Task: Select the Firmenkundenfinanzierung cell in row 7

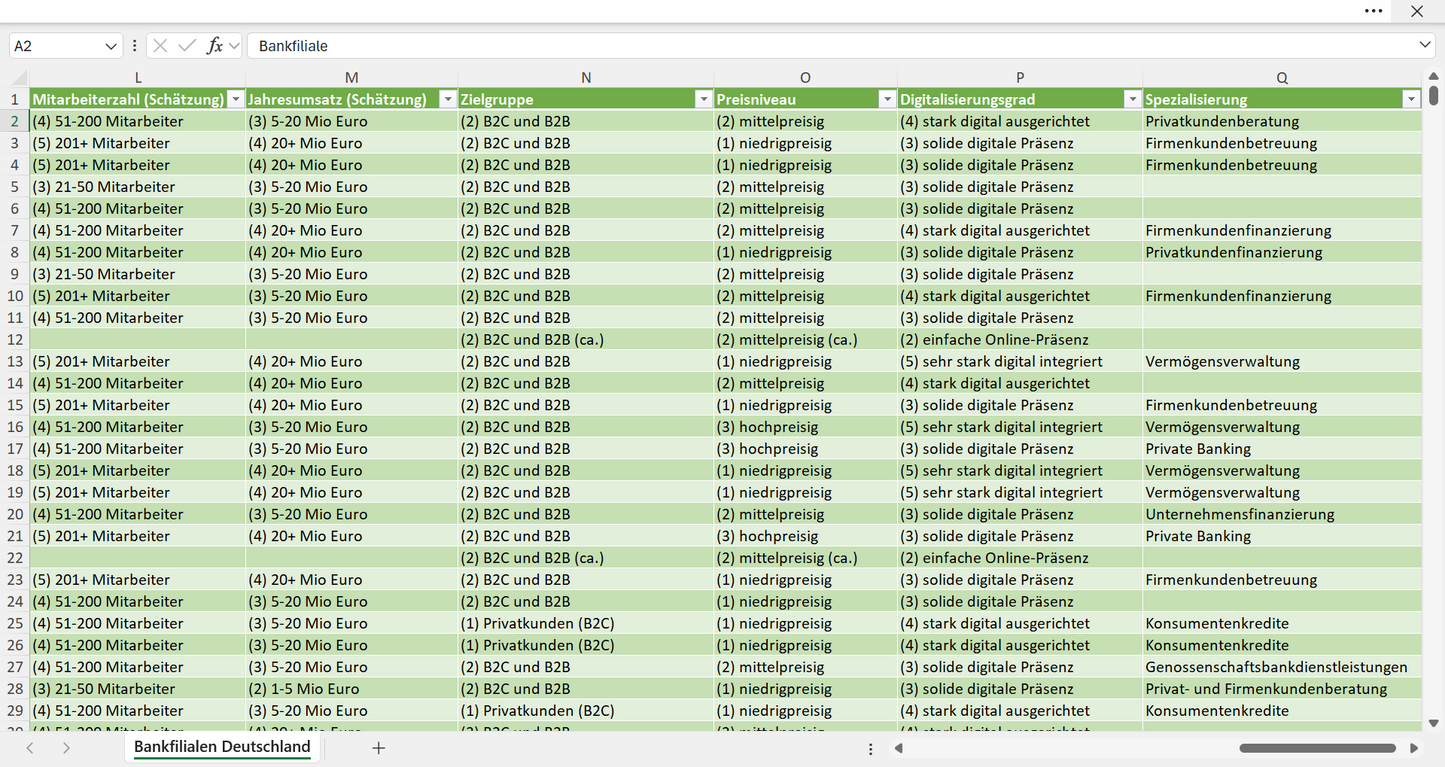Action: (x=1282, y=230)
